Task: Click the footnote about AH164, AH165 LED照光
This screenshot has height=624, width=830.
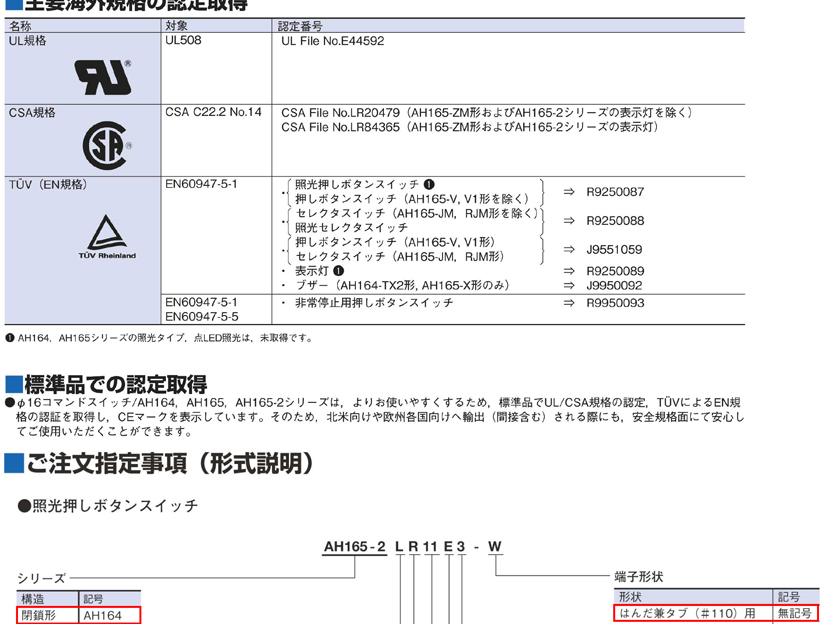Action: click(x=160, y=338)
